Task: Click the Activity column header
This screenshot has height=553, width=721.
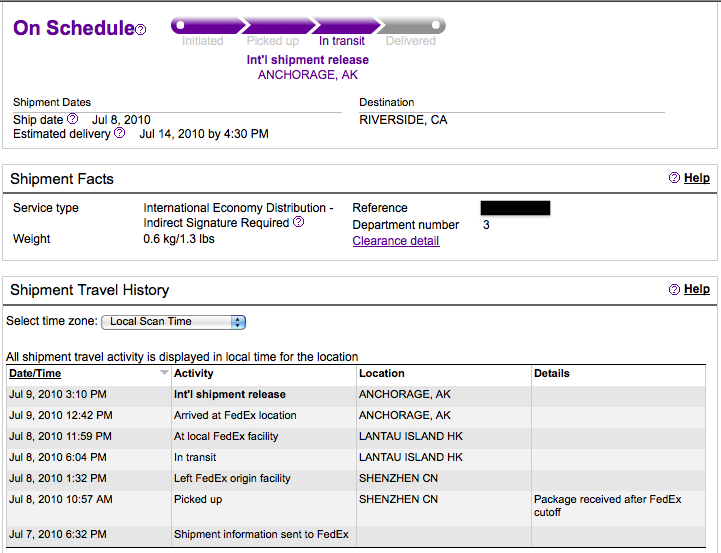Action: pyautogui.click(x=194, y=373)
